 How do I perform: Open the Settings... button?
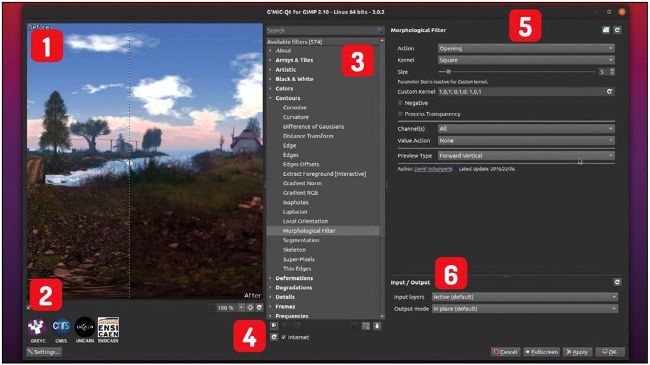pyautogui.click(x=44, y=352)
